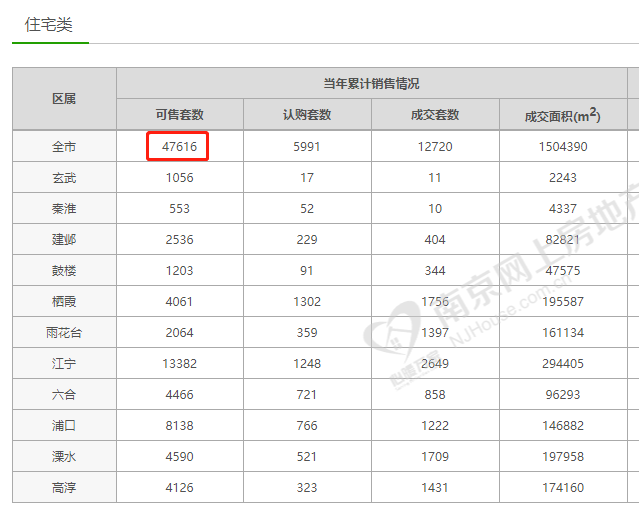Viewport: 639px width, 528px height.
Task: Click the value 1504390 in 成交面积
Action: 563,147
